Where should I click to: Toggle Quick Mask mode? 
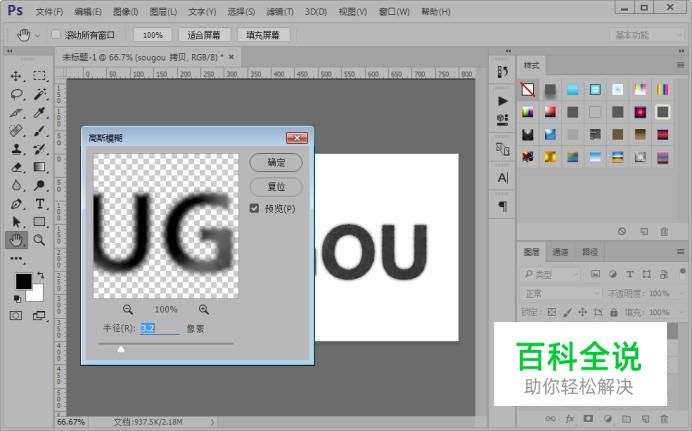click(16, 315)
